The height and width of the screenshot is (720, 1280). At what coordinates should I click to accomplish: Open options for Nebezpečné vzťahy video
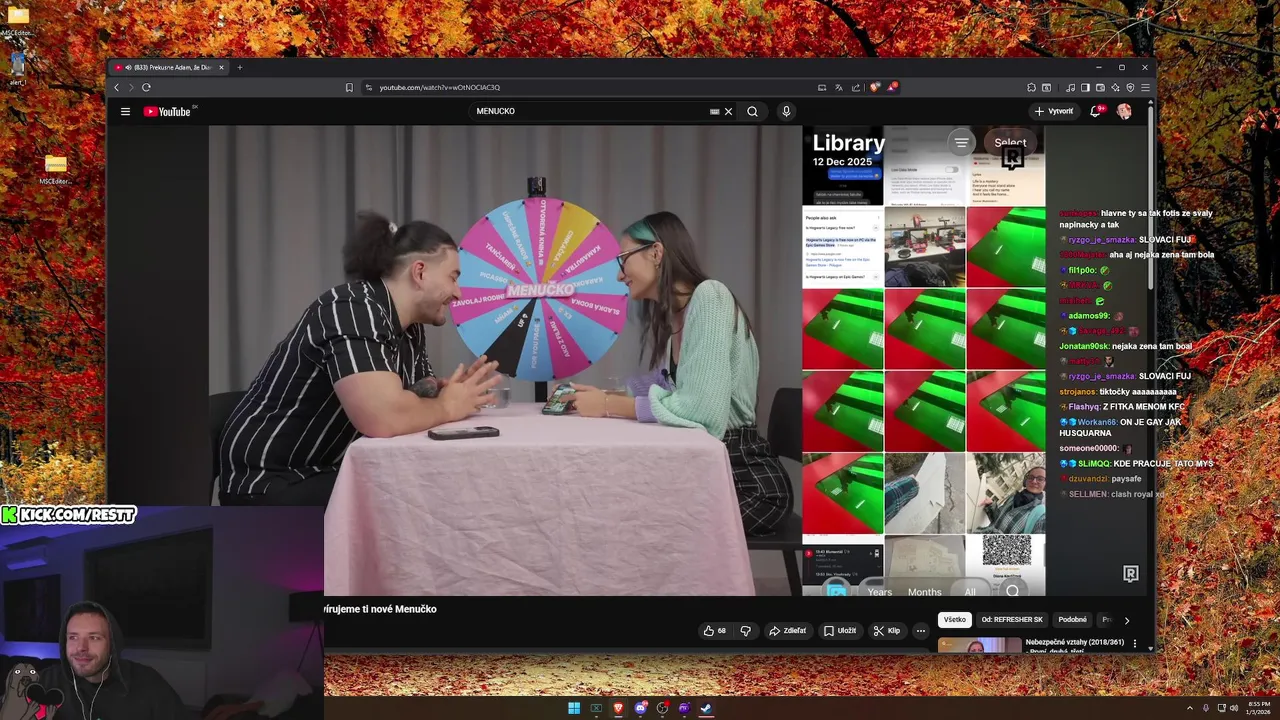[1134, 644]
